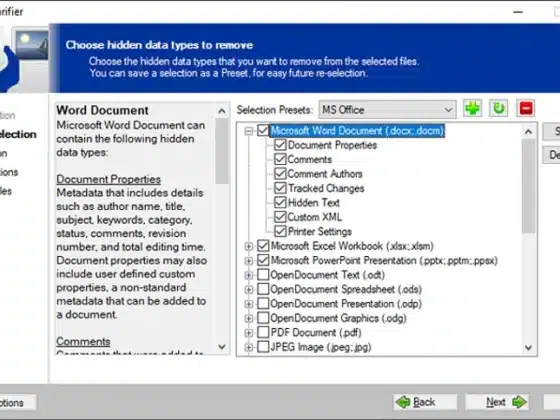This screenshot has width=560, height=420.
Task: Click the green reload preset icon
Action: (x=499, y=109)
